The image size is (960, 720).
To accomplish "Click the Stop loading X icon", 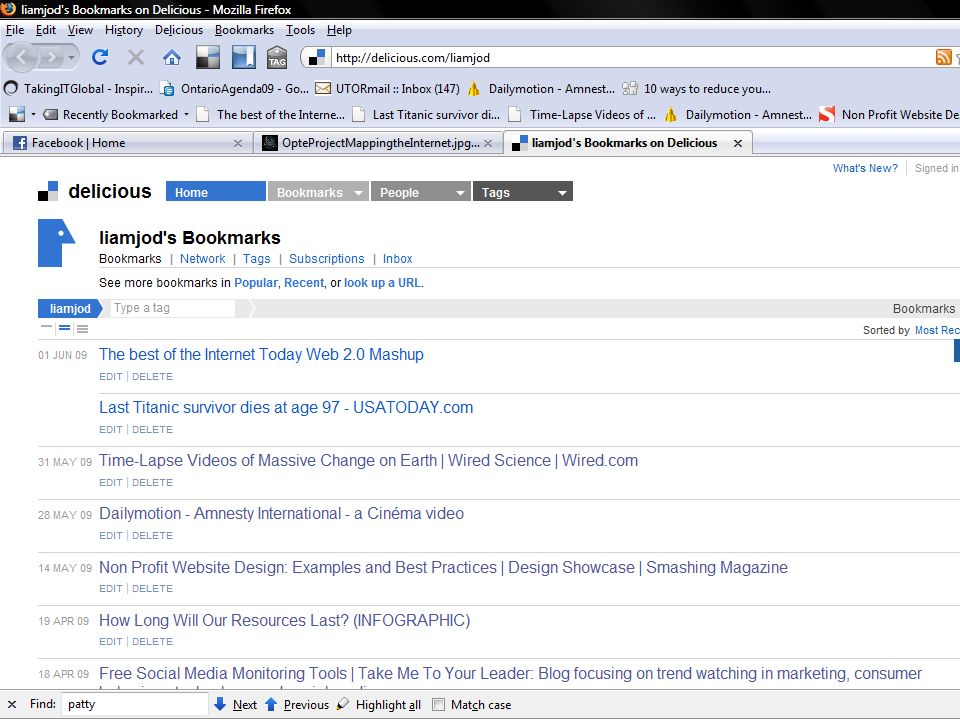I will (x=136, y=58).
